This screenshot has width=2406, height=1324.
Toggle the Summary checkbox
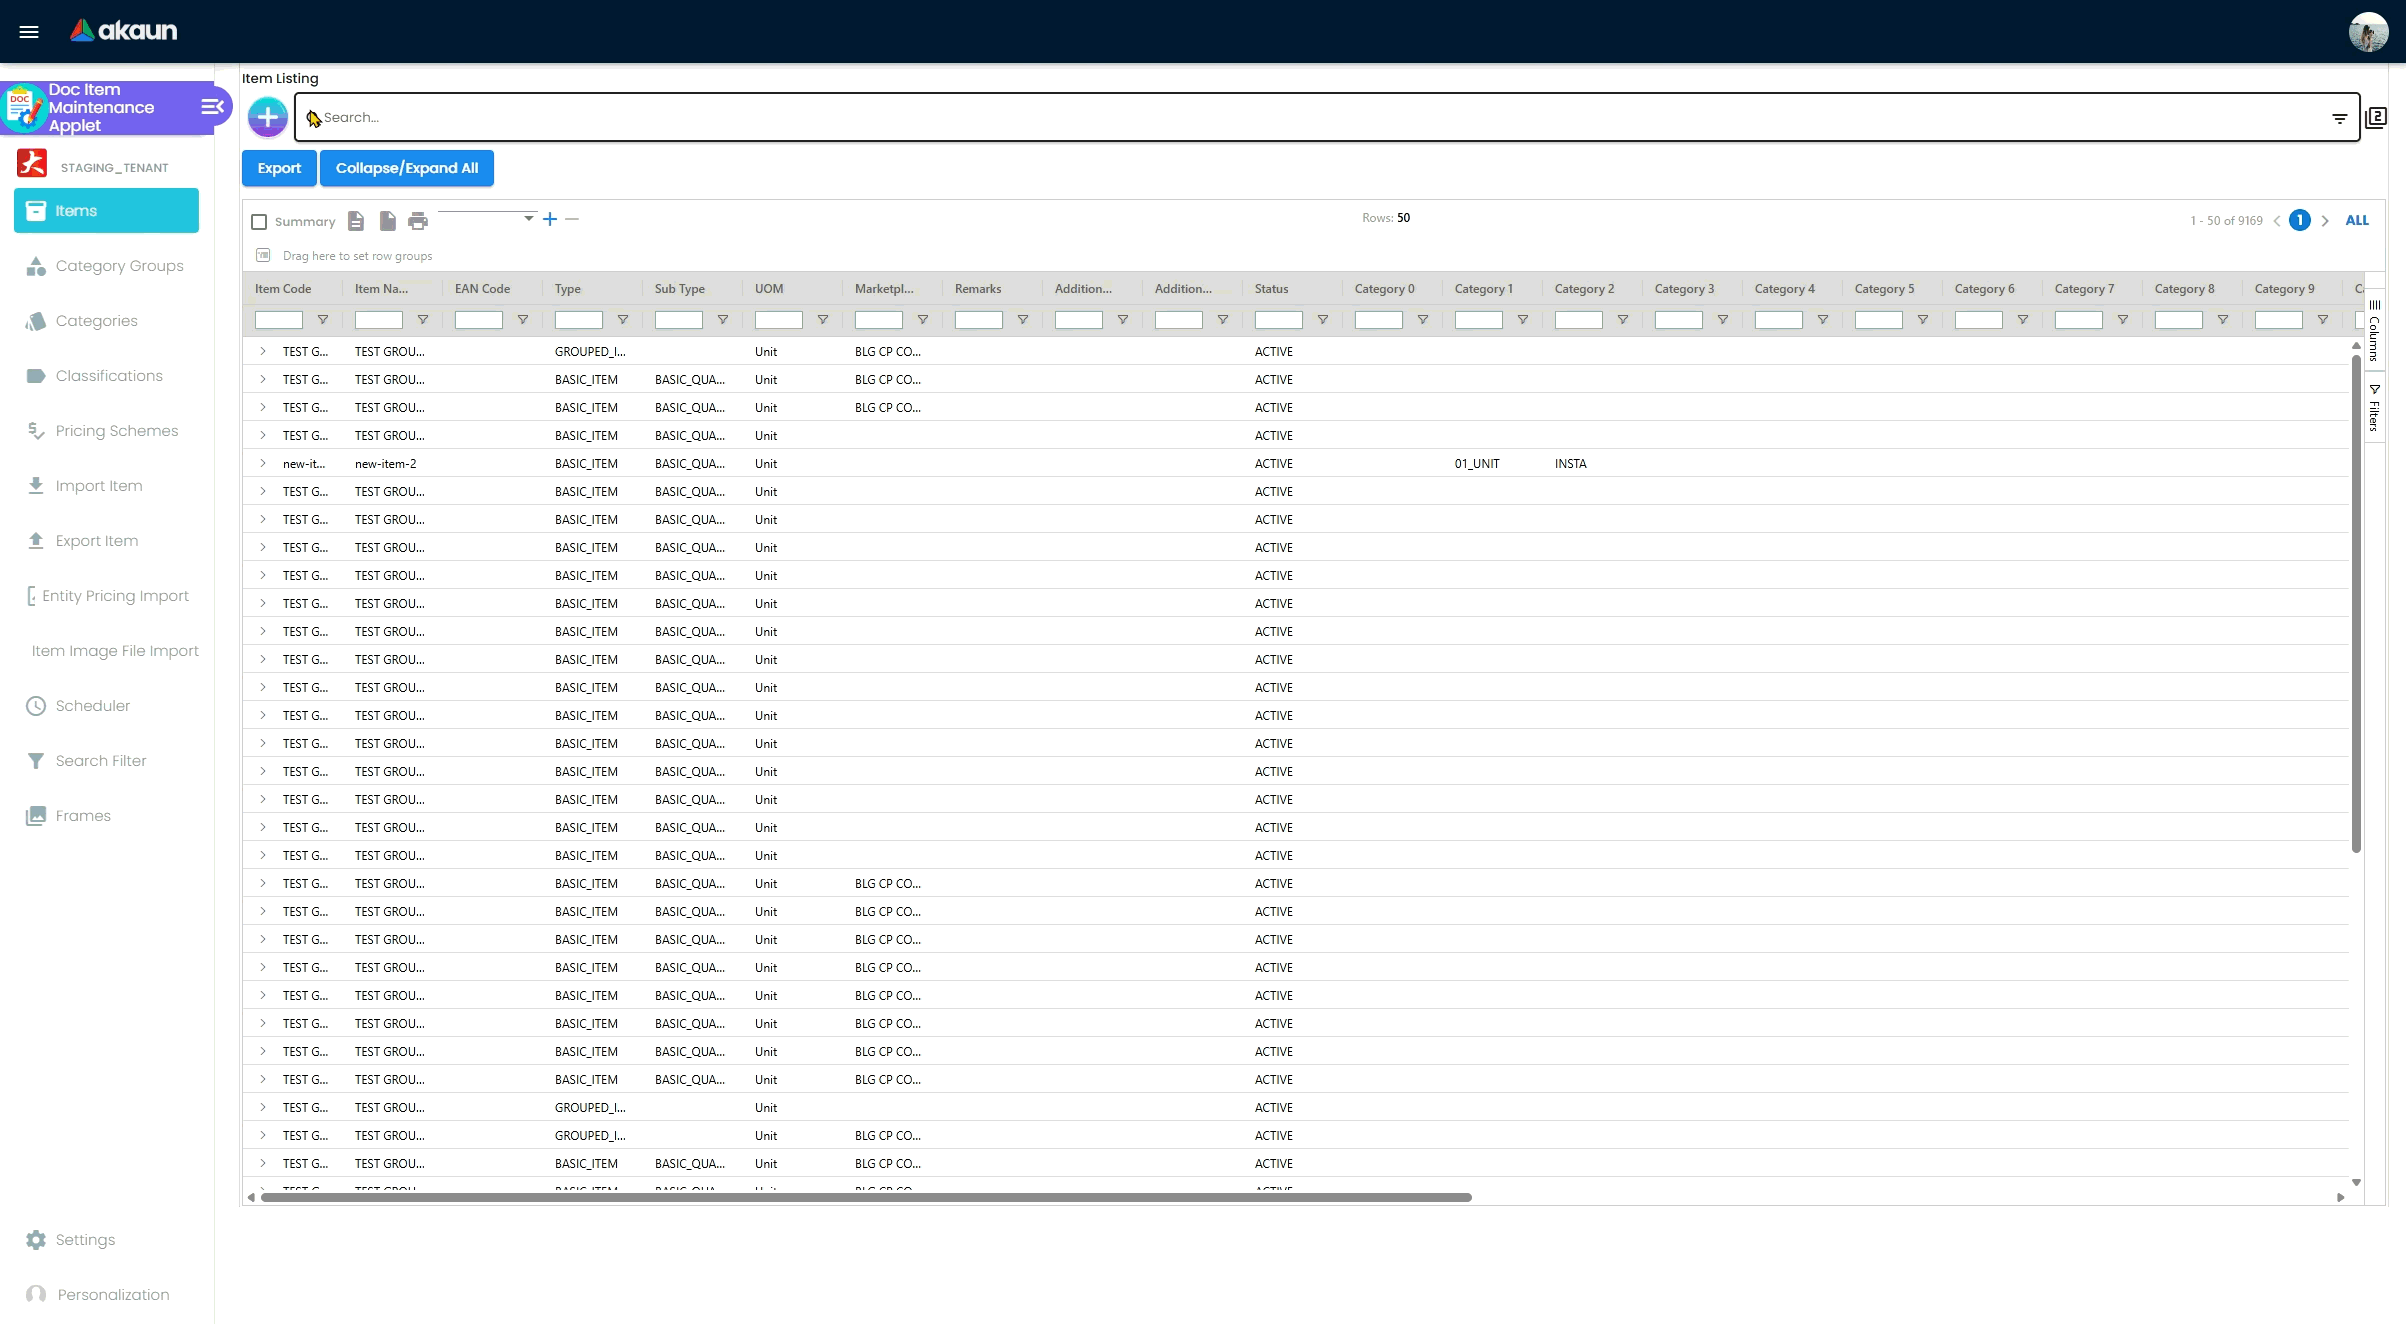(259, 222)
